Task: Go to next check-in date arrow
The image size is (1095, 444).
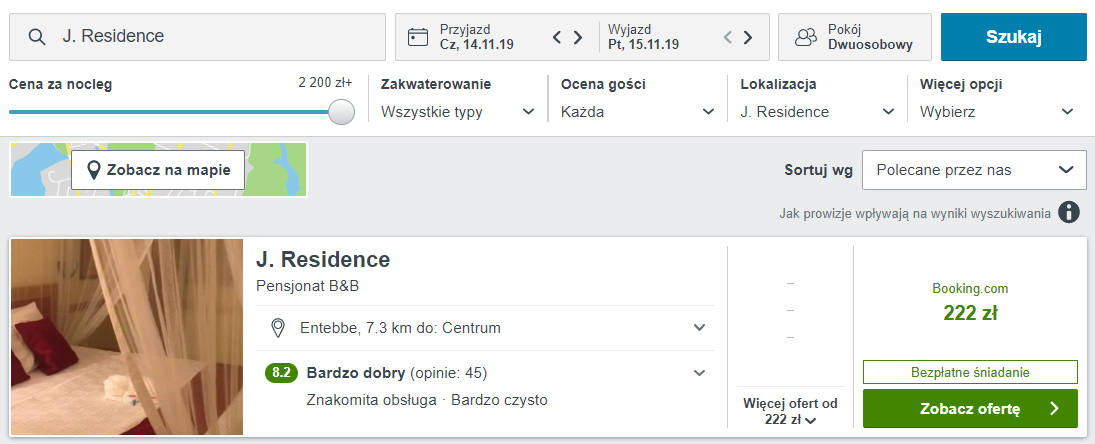Action: (577, 38)
